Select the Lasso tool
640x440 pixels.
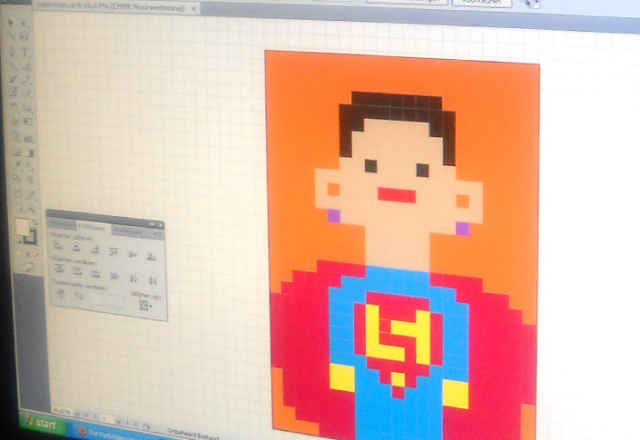click(25, 36)
